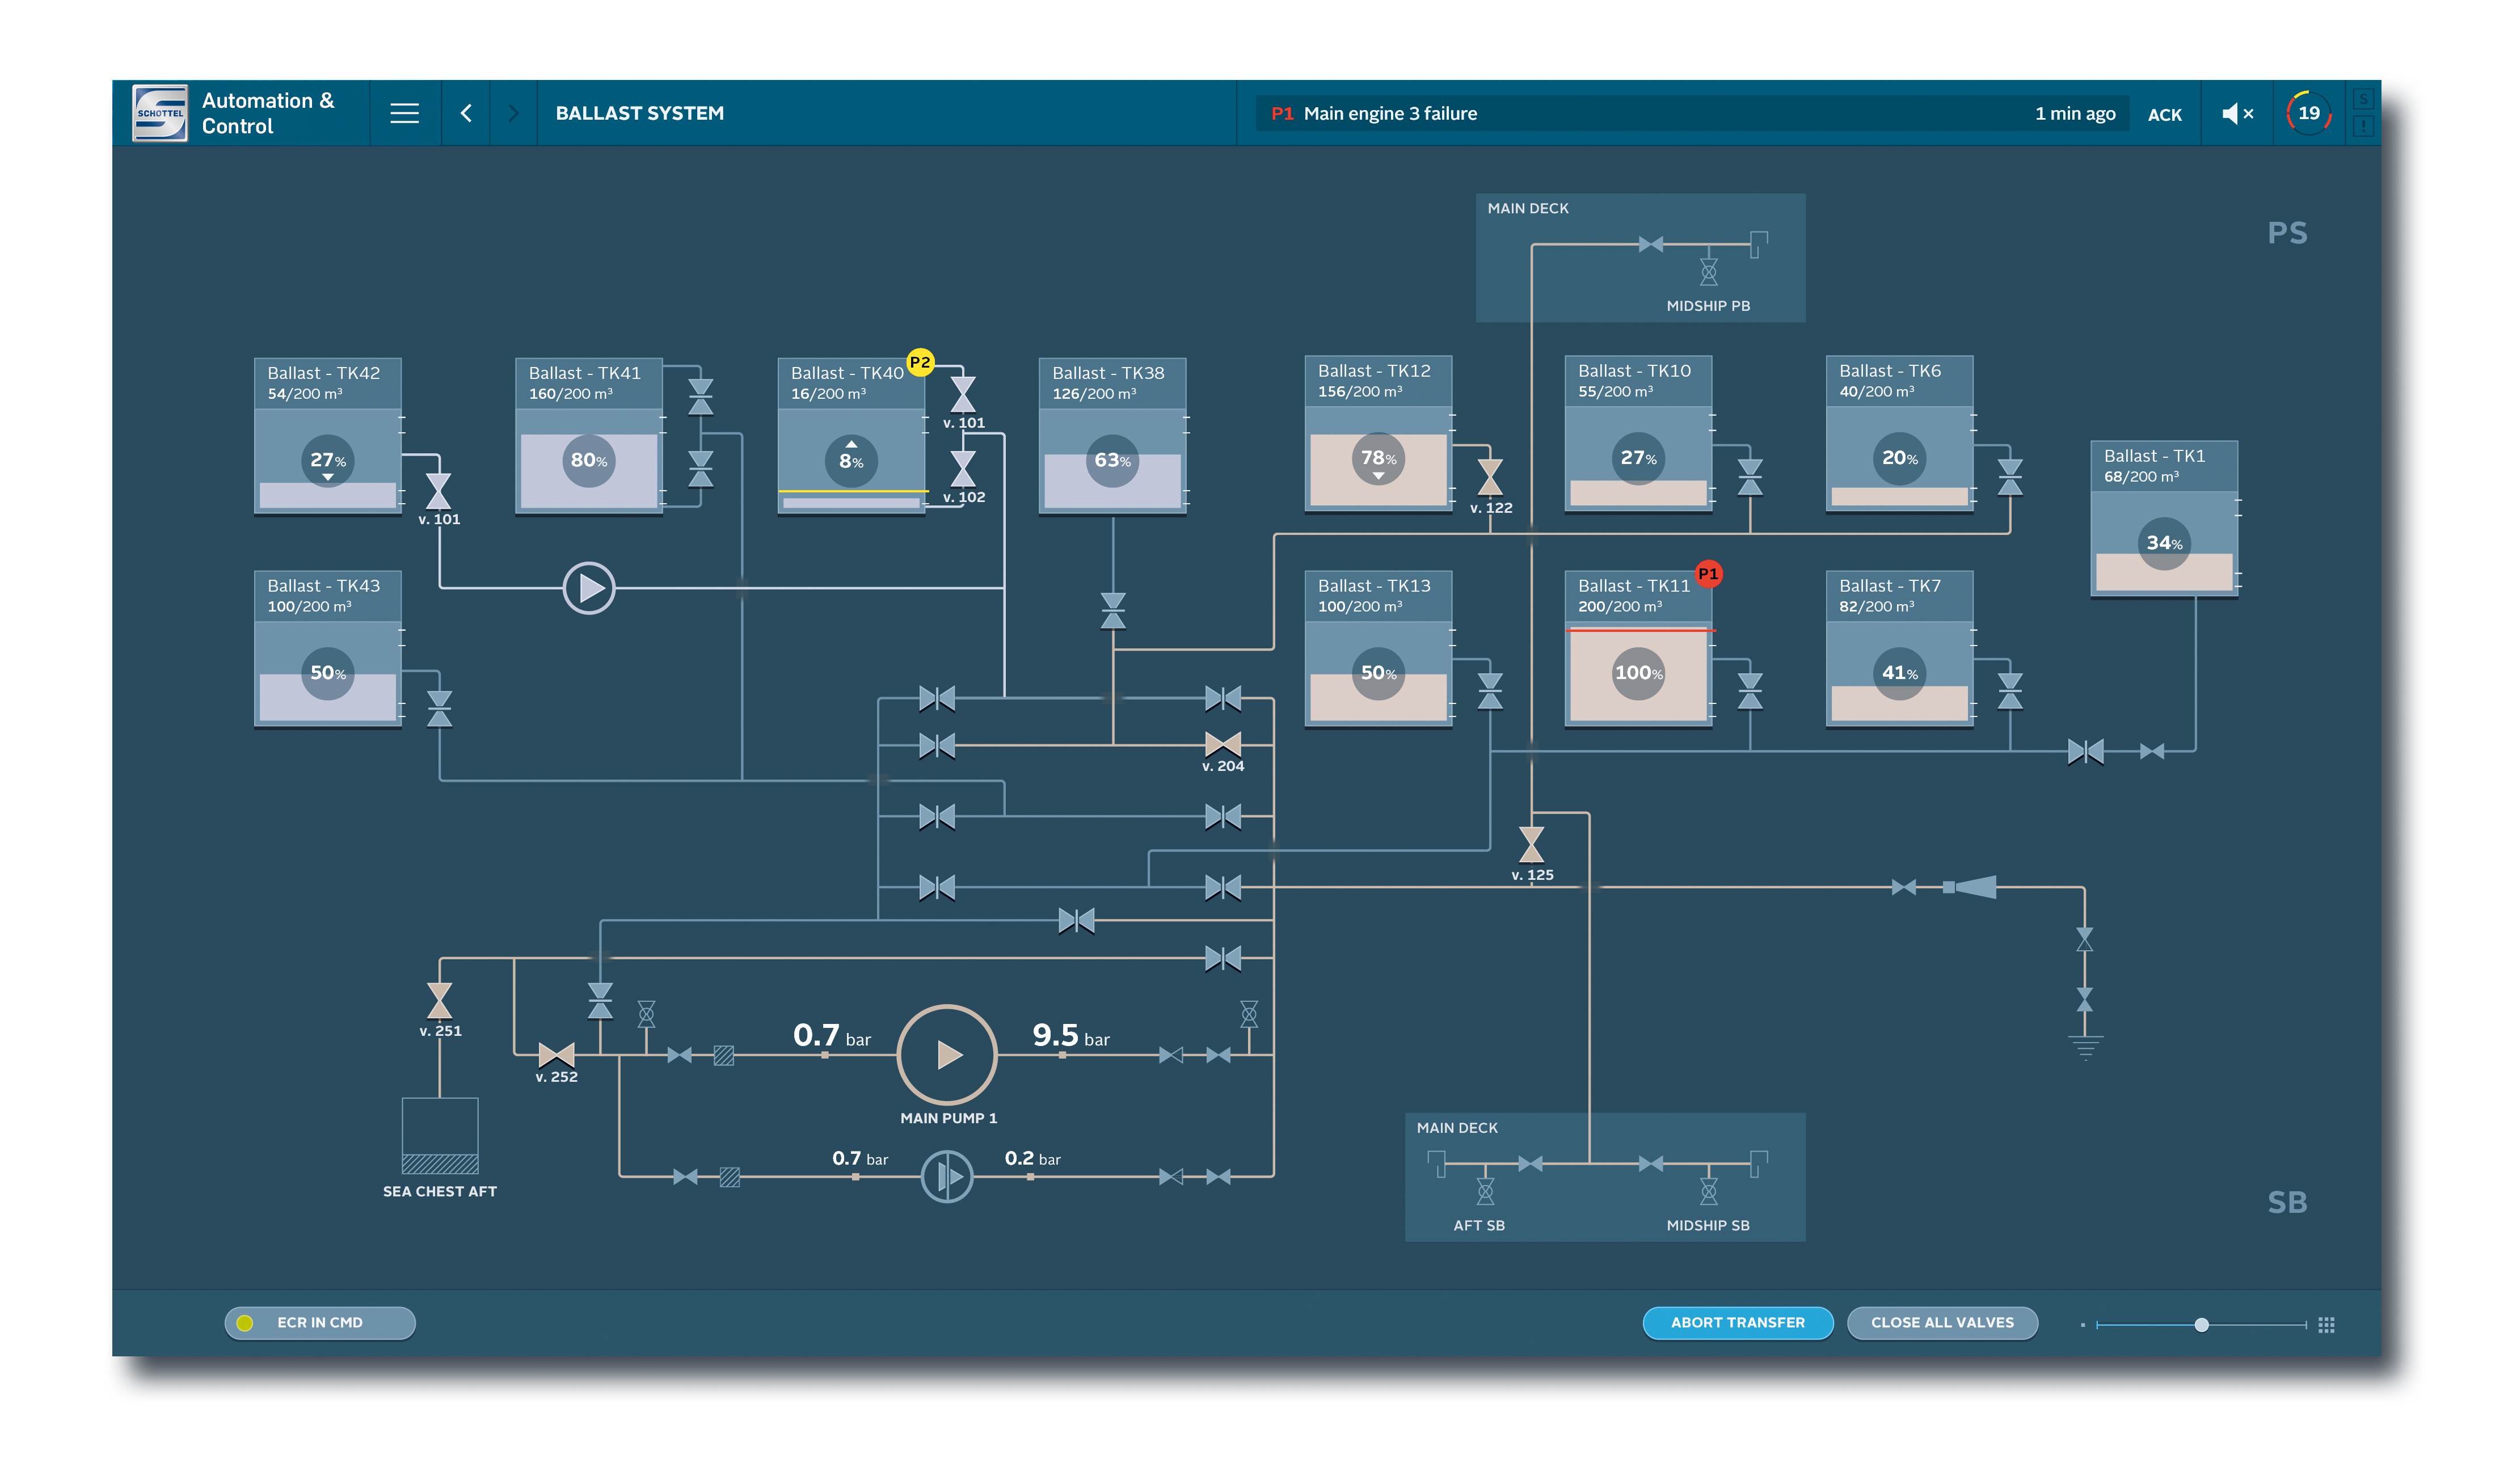This screenshot has width=2508, height=1484.
Task: Click the 0.7 bar suction reading of Main Pump 1
Action: 832,1036
